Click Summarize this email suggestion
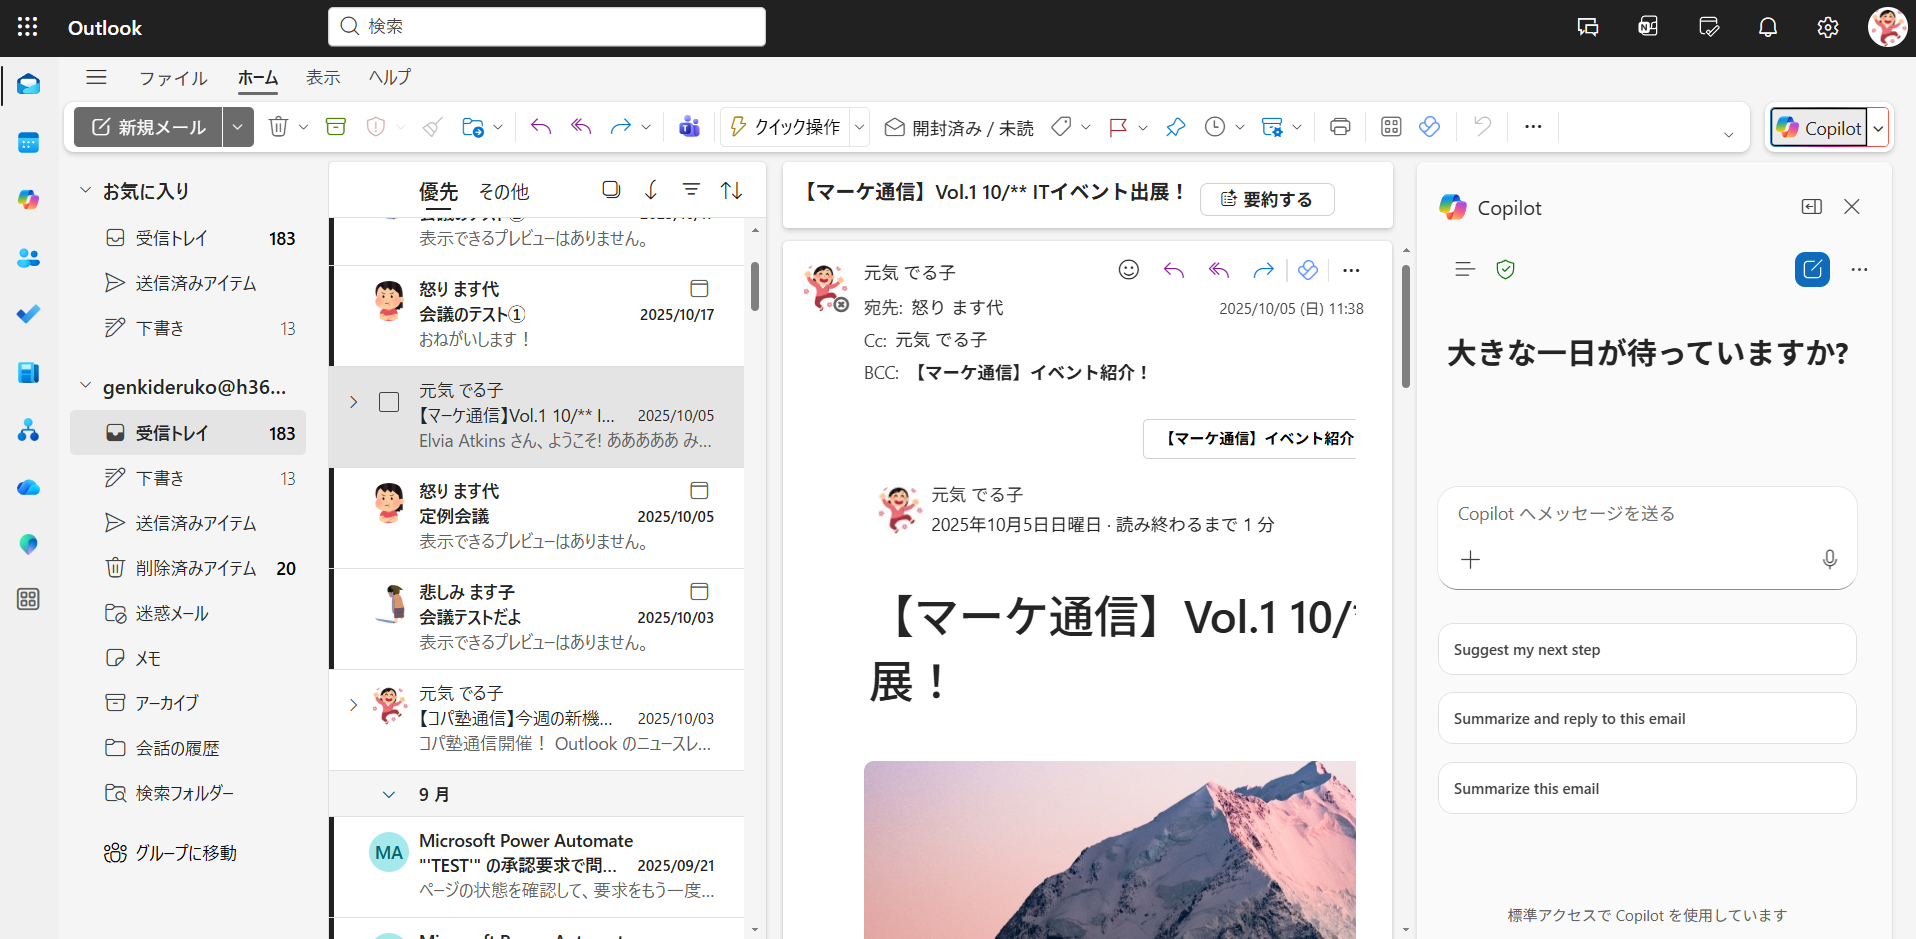 (x=1646, y=789)
